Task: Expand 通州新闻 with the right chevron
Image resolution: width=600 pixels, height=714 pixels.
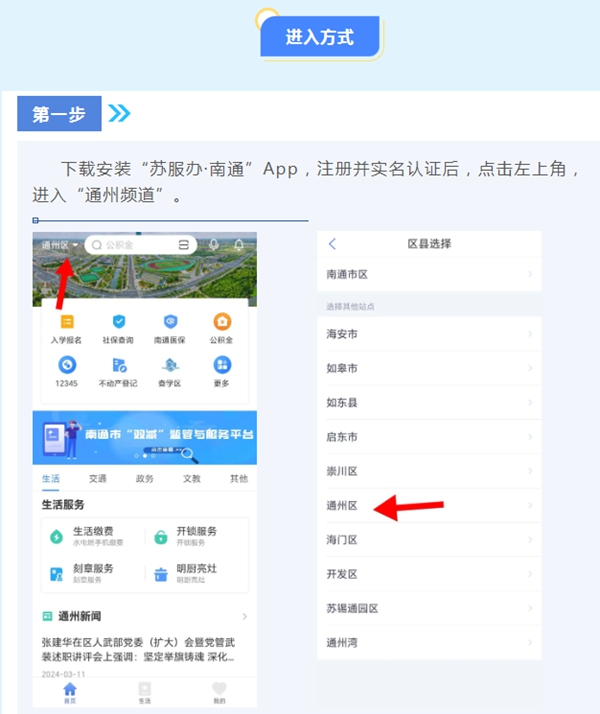Action: pos(244,617)
